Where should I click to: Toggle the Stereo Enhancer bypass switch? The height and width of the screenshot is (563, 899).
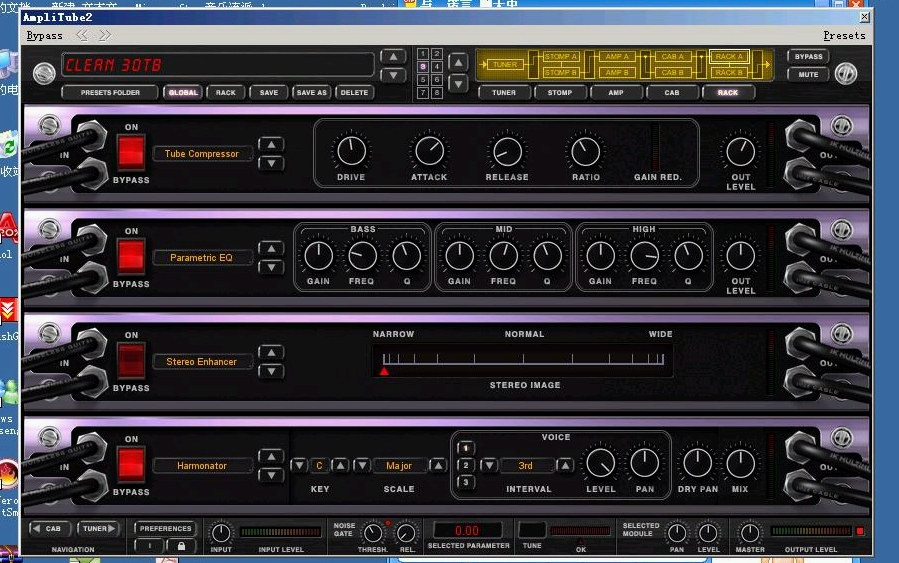pyautogui.click(x=131, y=361)
